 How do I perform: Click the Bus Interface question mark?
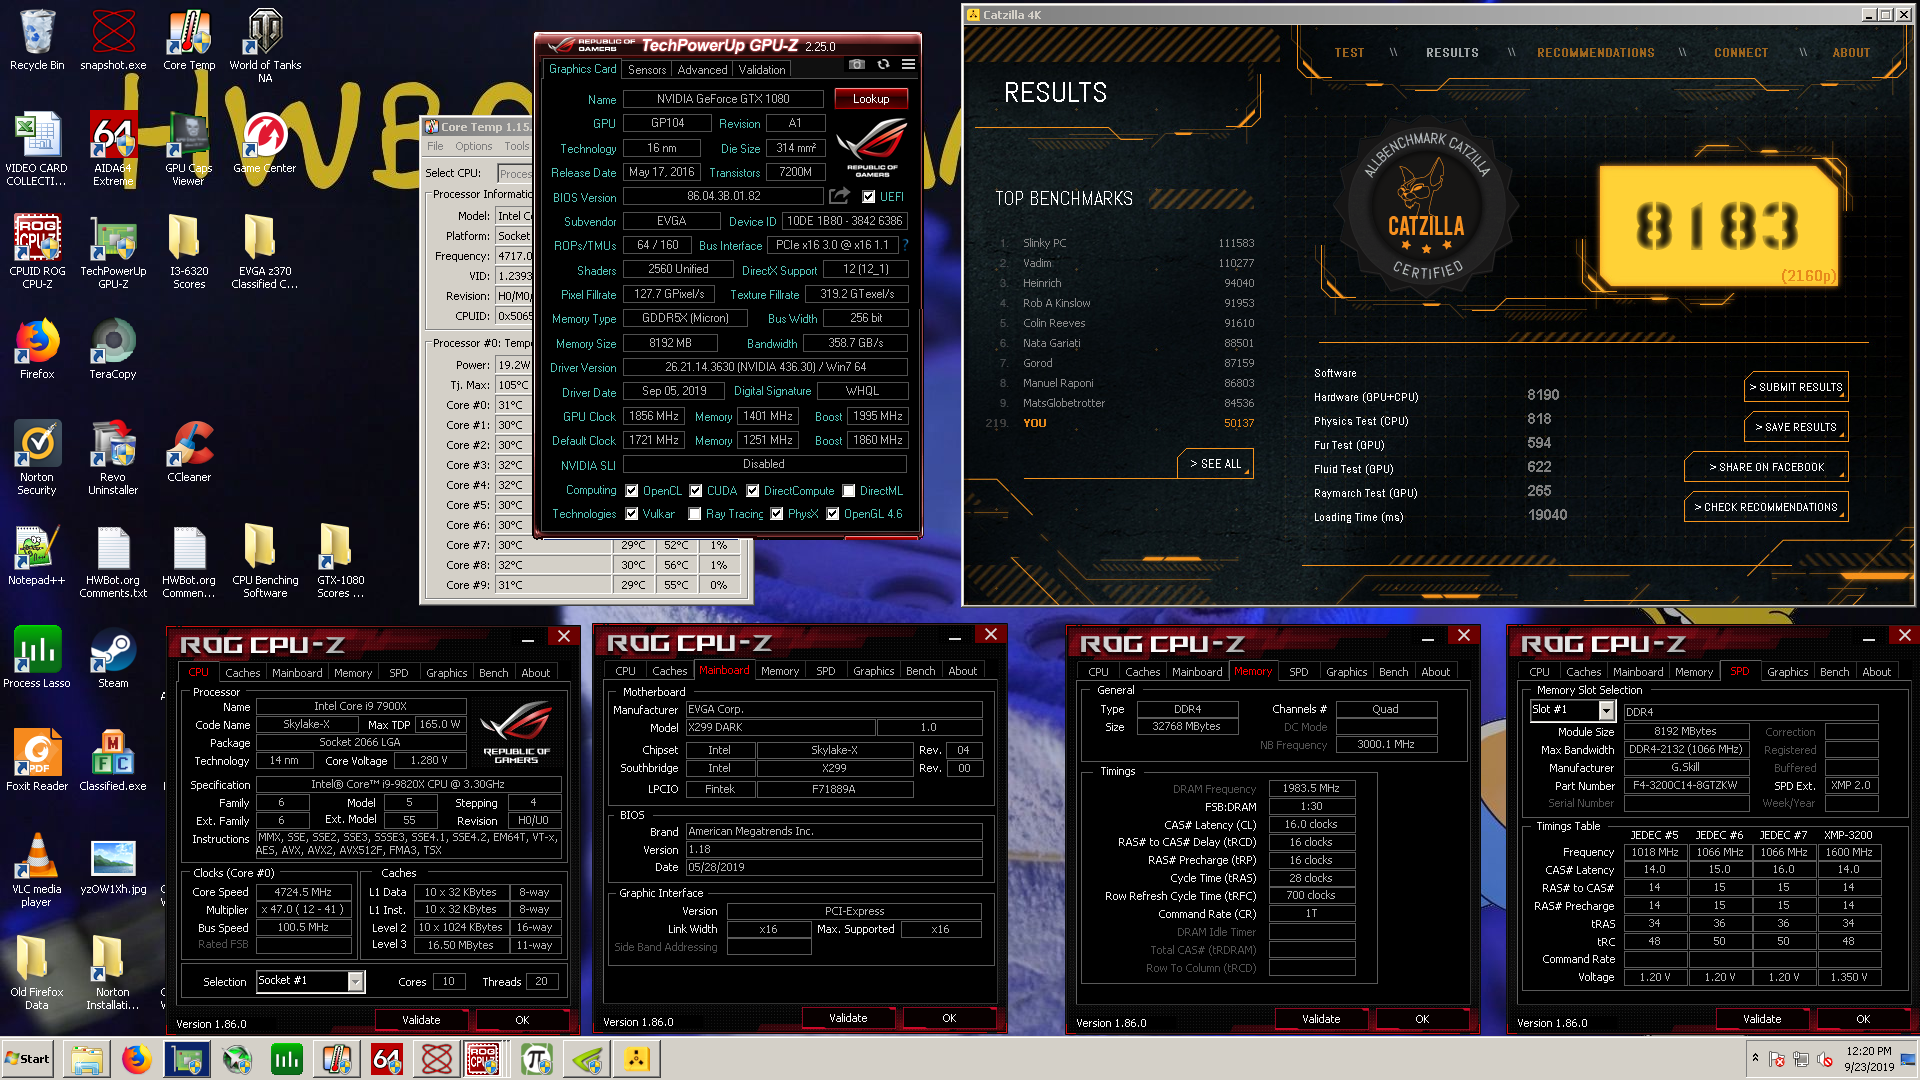(905, 245)
